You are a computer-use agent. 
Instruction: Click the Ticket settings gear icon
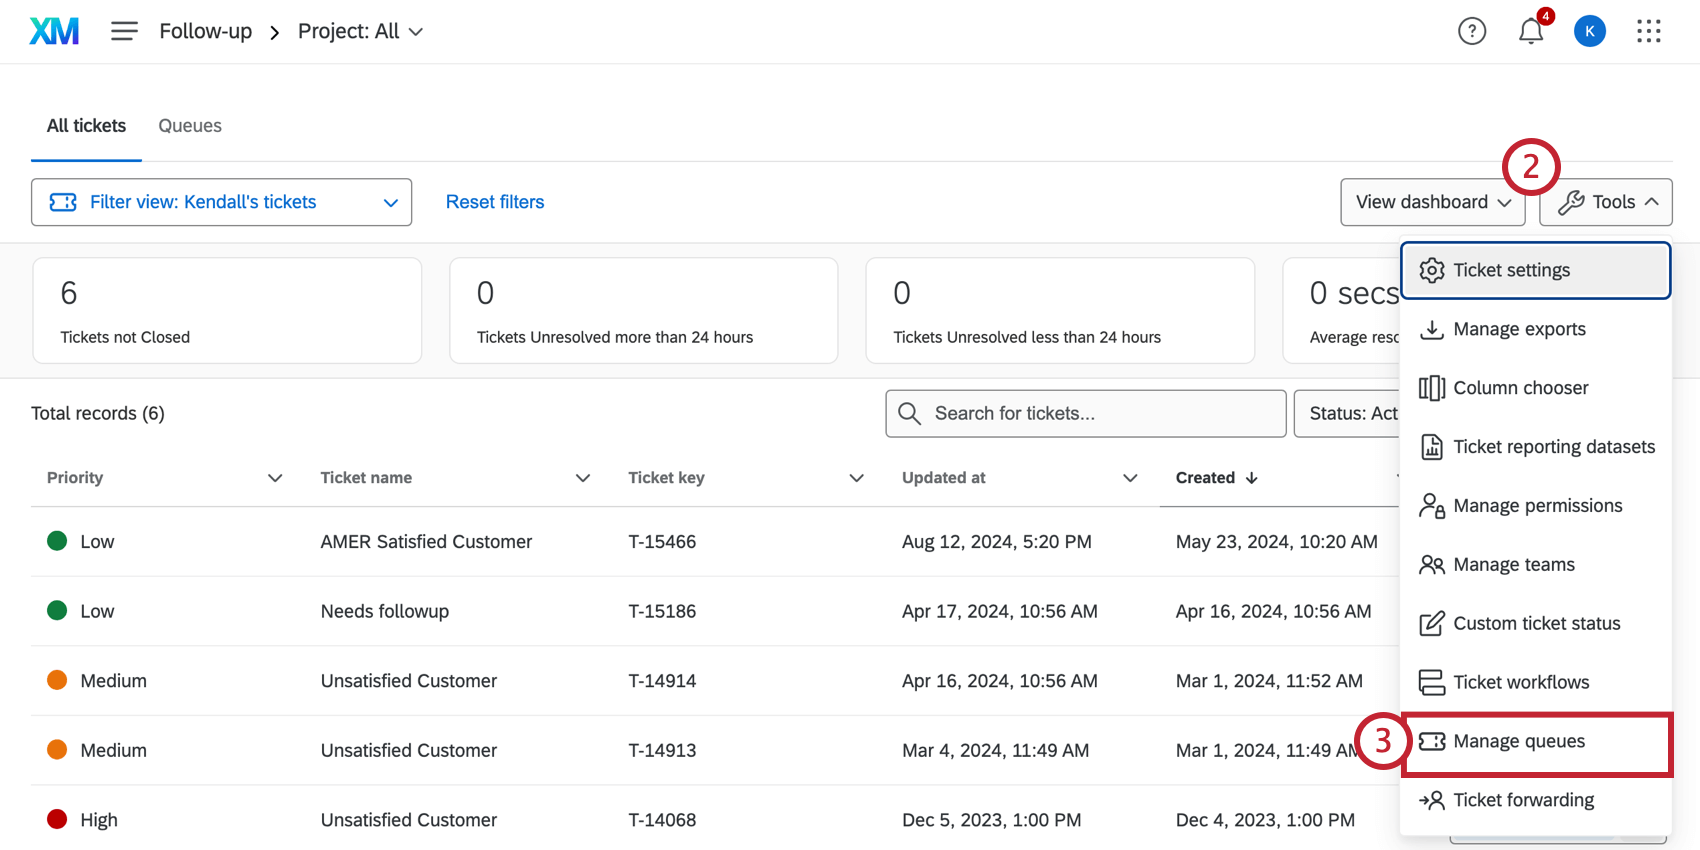(x=1432, y=271)
